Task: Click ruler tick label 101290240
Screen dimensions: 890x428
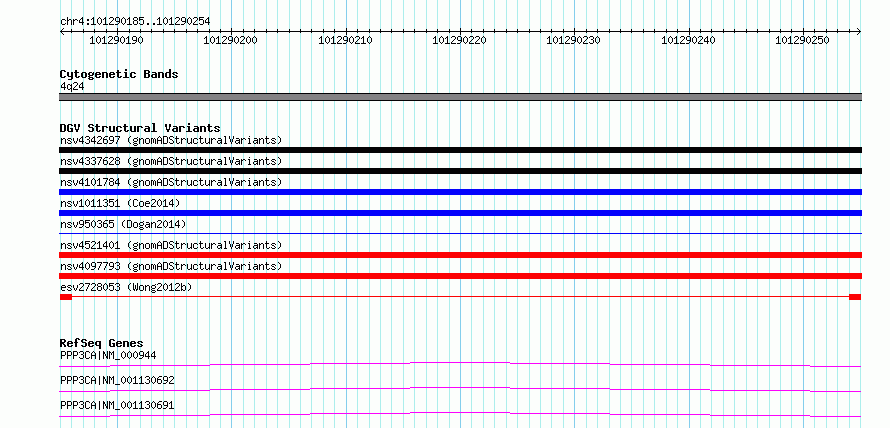Action: pos(689,40)
